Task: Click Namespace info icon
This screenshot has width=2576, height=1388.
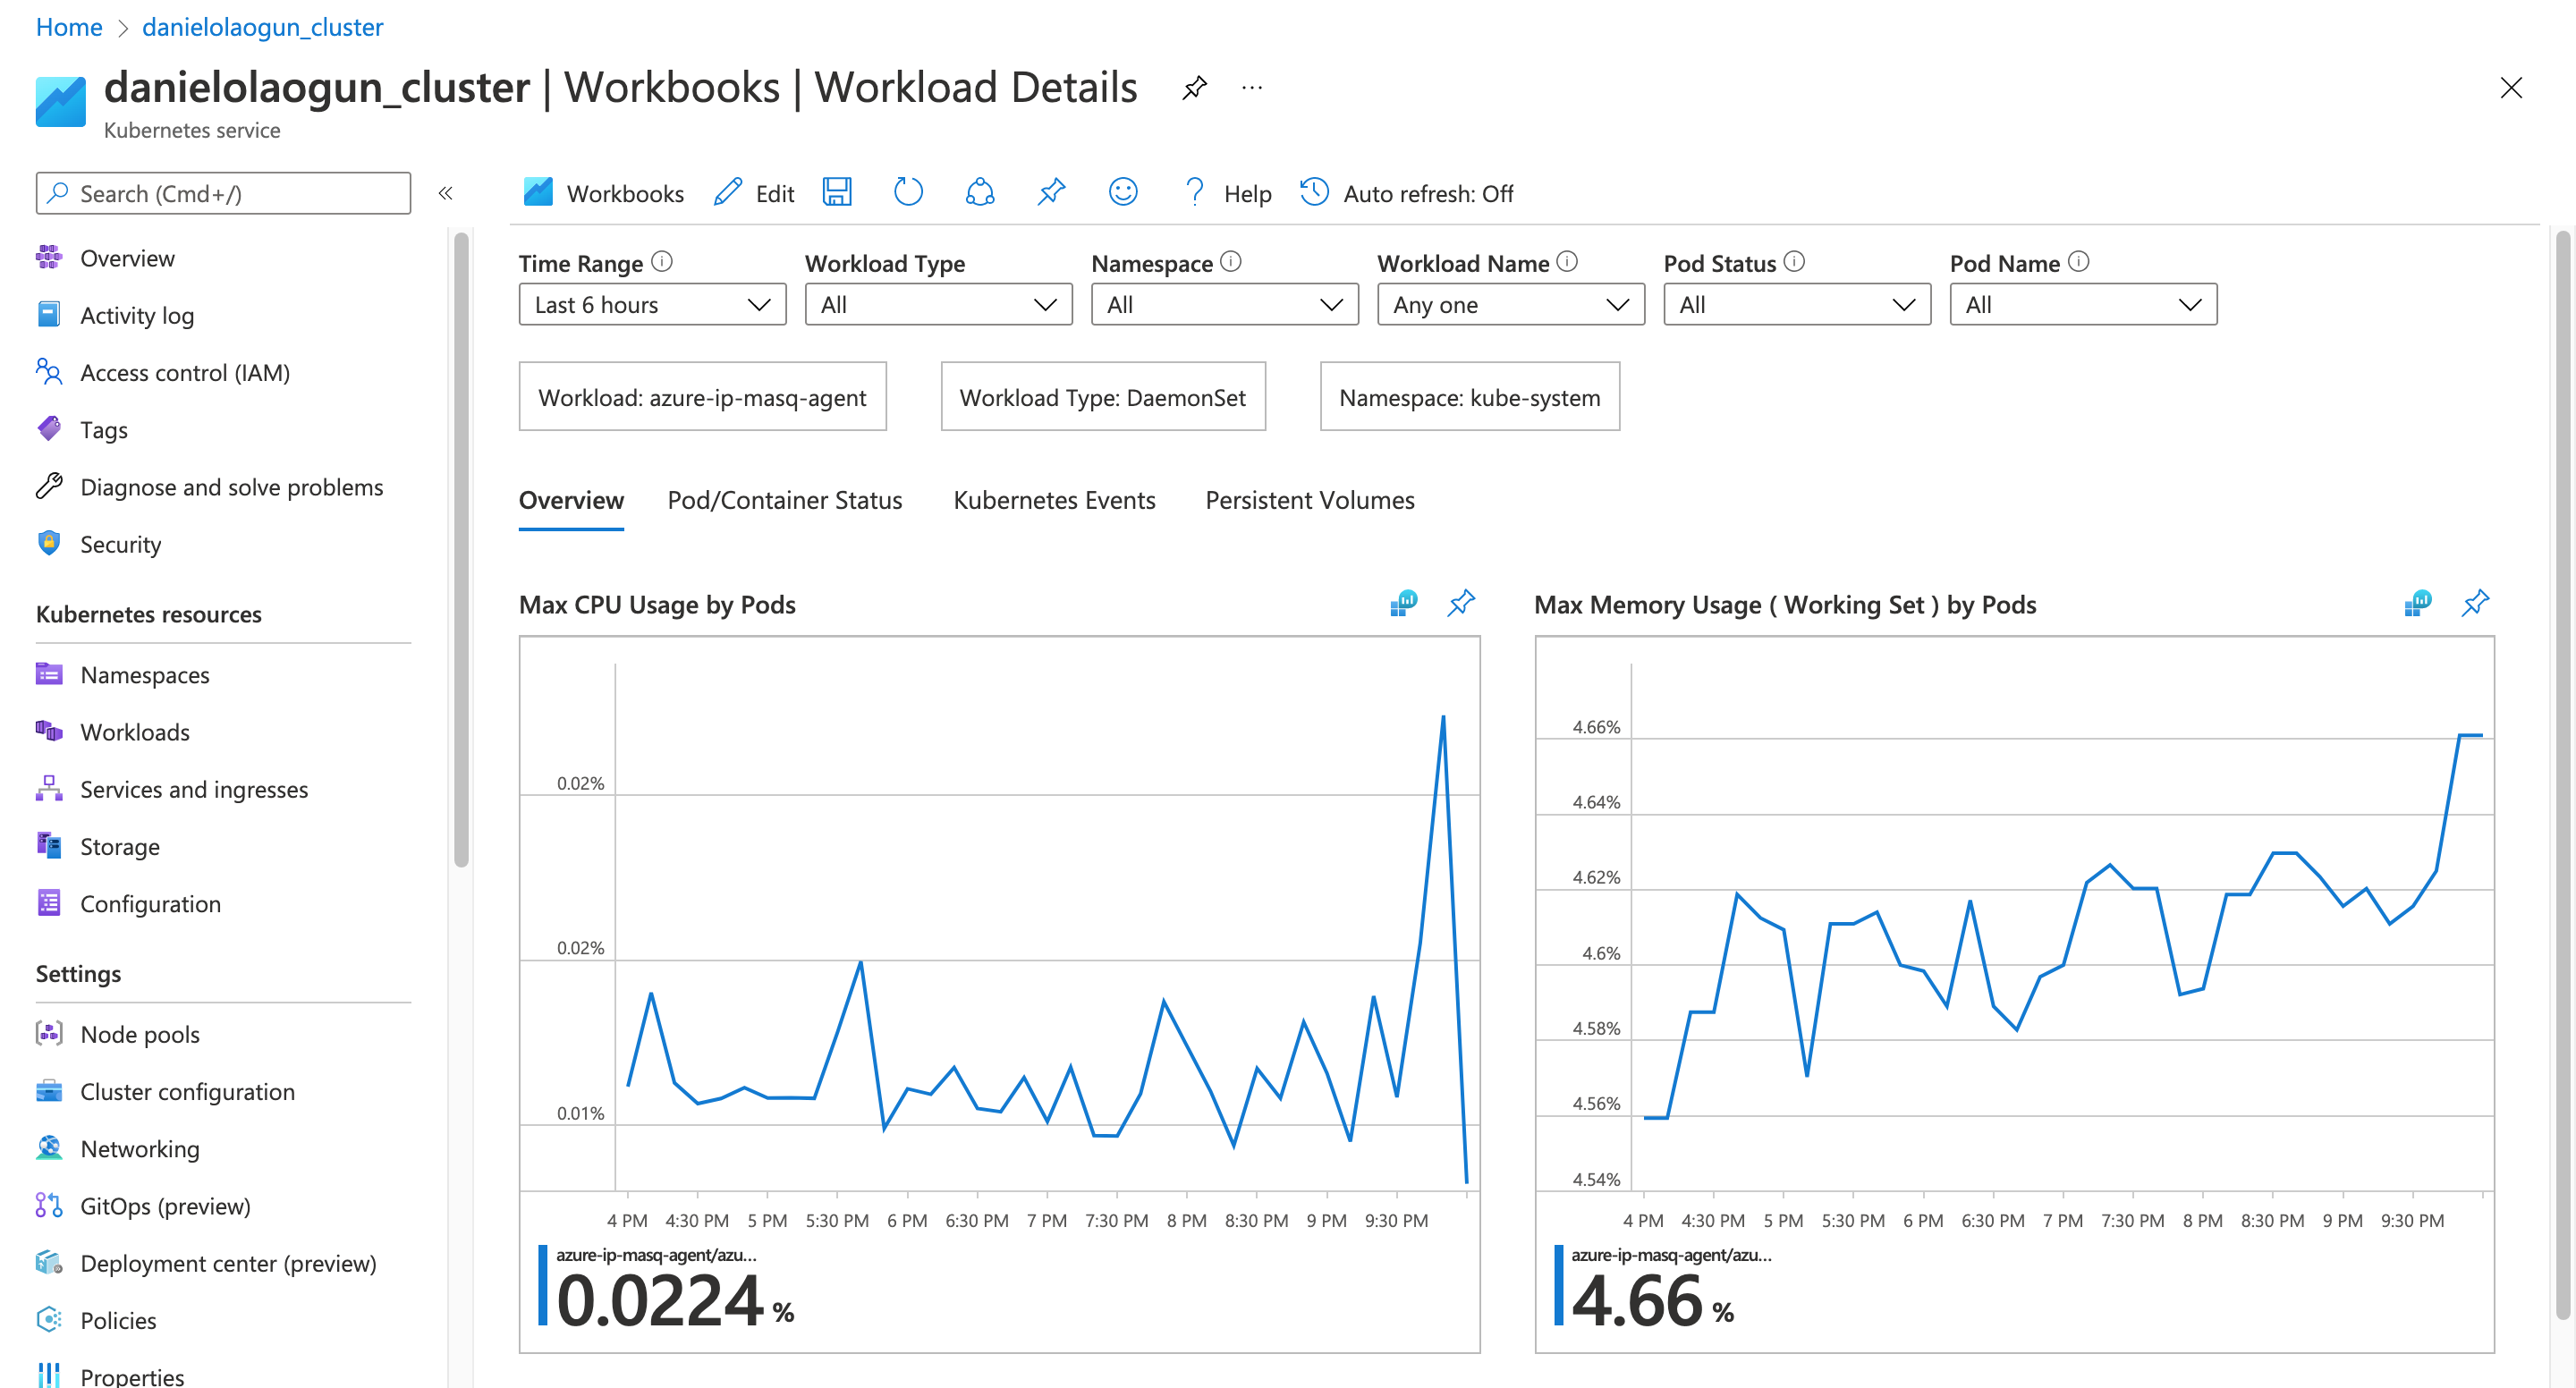Action: [1231, 262]
